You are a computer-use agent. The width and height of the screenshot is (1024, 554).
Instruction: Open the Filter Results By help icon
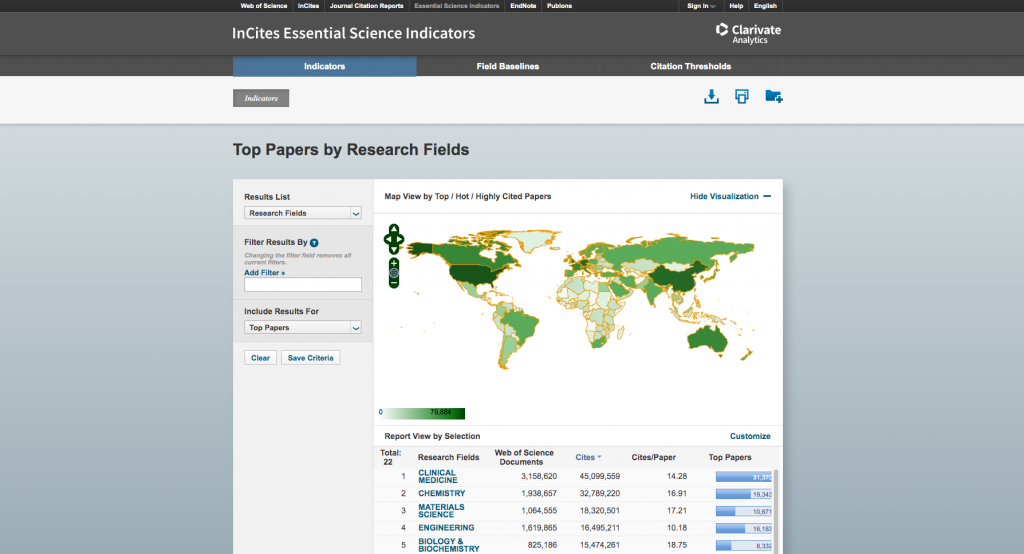(314, 243)
